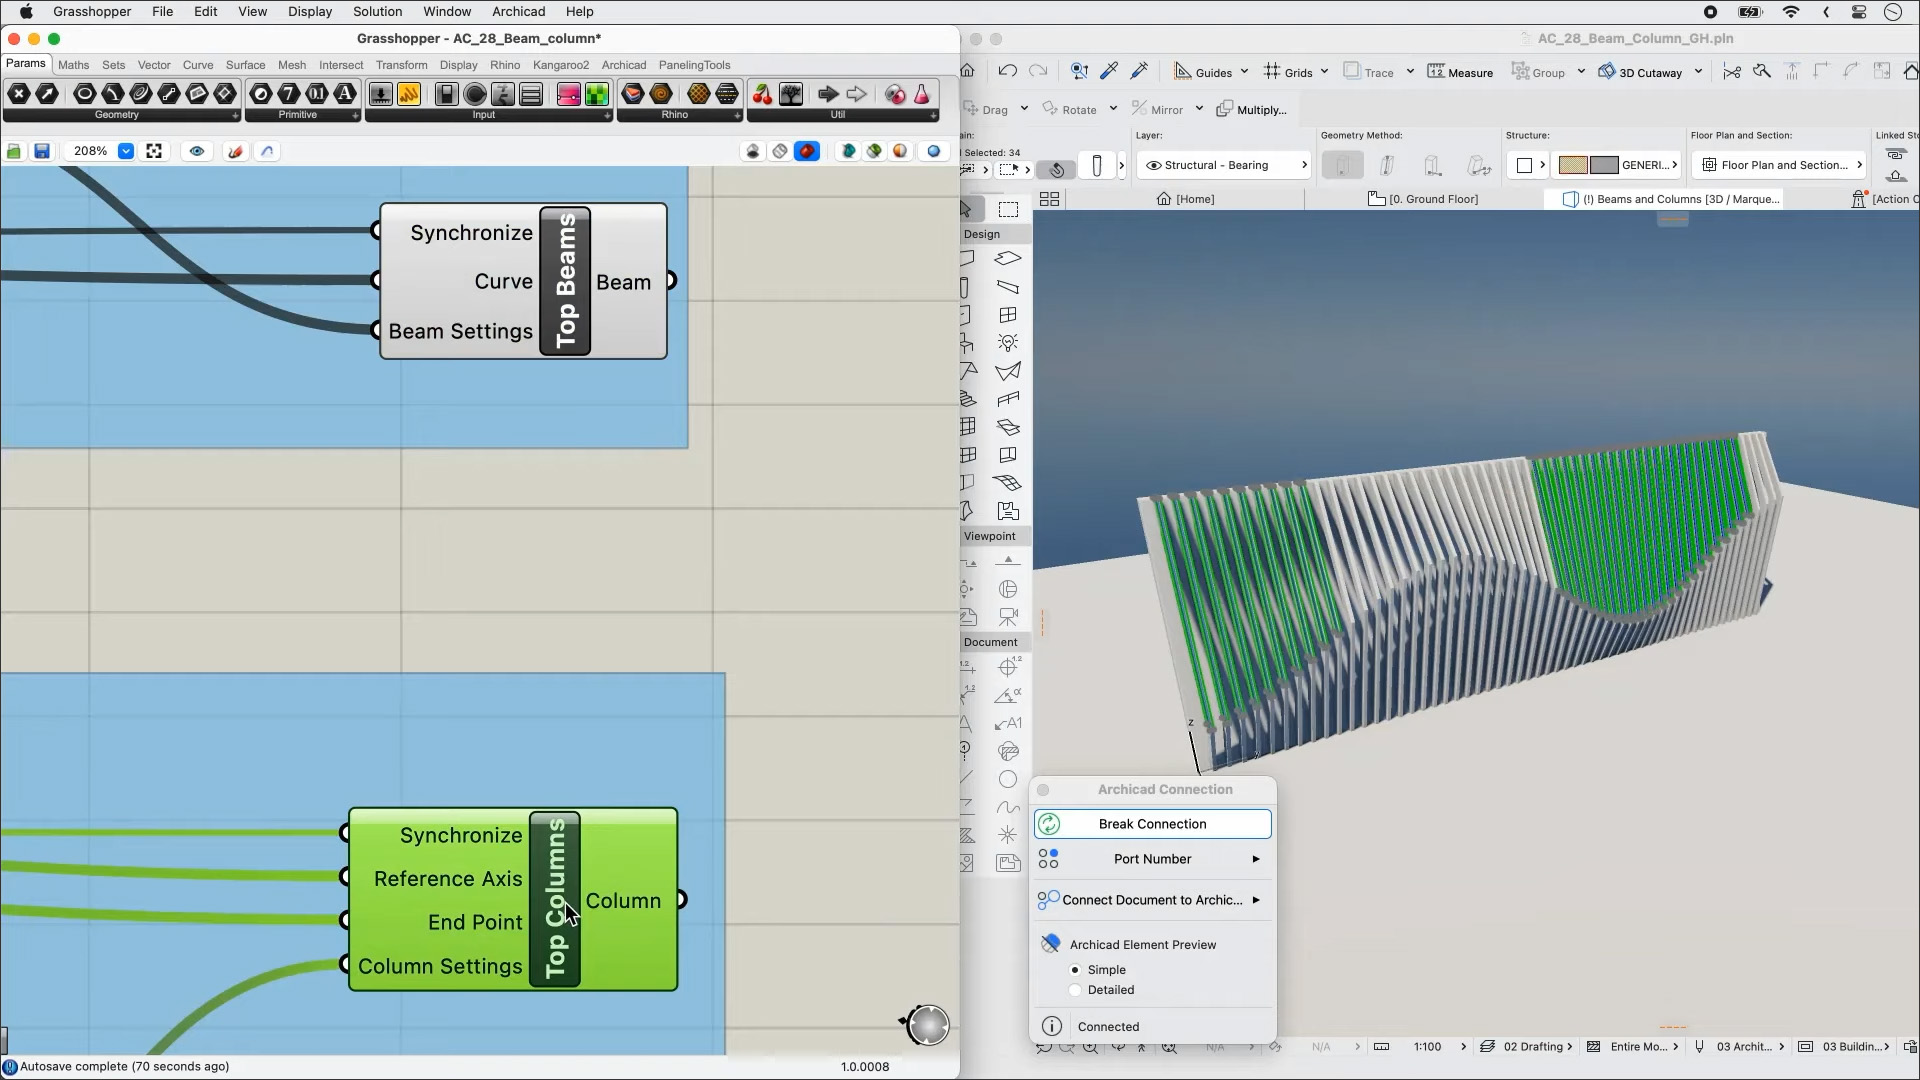
Task: Switch to the Archicad component tab
Action: (x=624, y=65)
